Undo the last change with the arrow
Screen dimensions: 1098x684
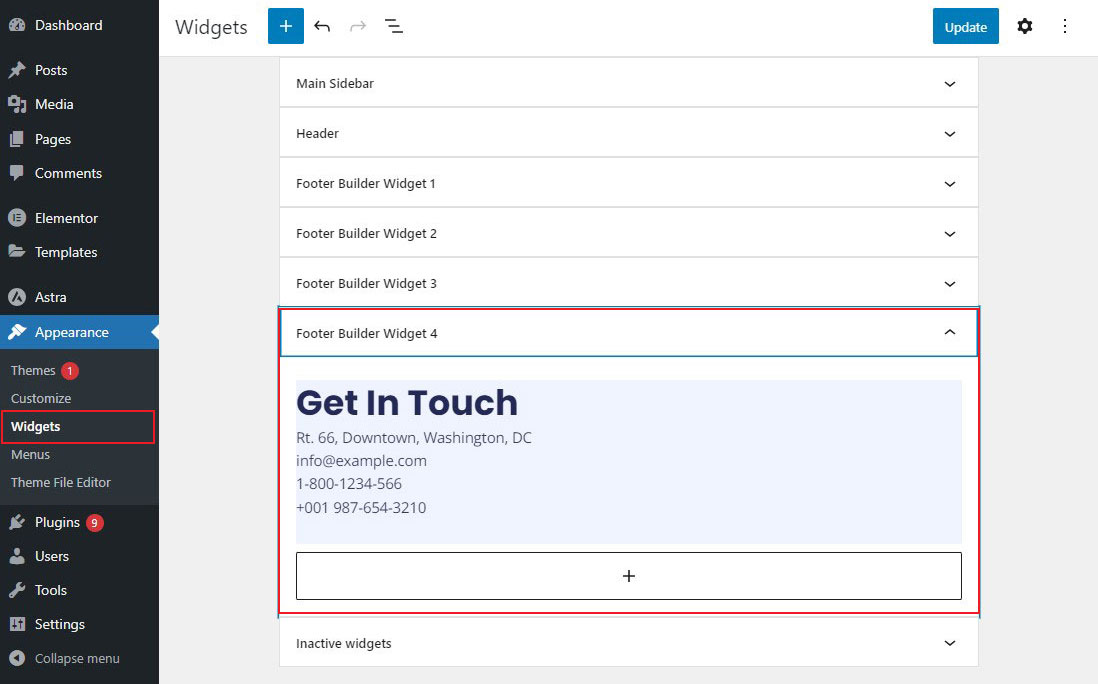tap(322, 27)
